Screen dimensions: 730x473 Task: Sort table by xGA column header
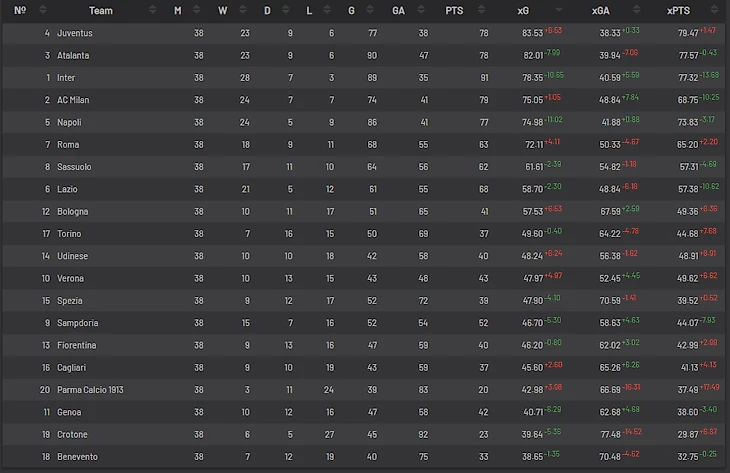coord(600,10)
